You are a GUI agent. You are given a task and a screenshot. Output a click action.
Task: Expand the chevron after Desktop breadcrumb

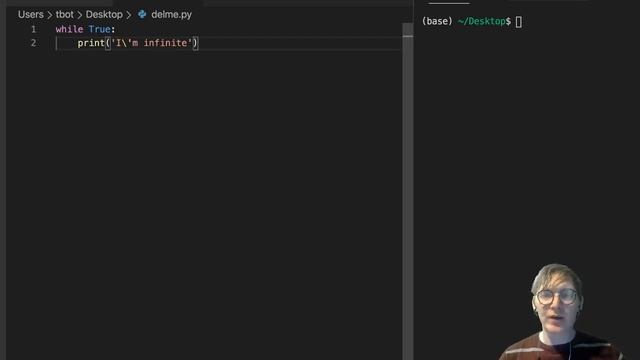click(x=129, y=15)
